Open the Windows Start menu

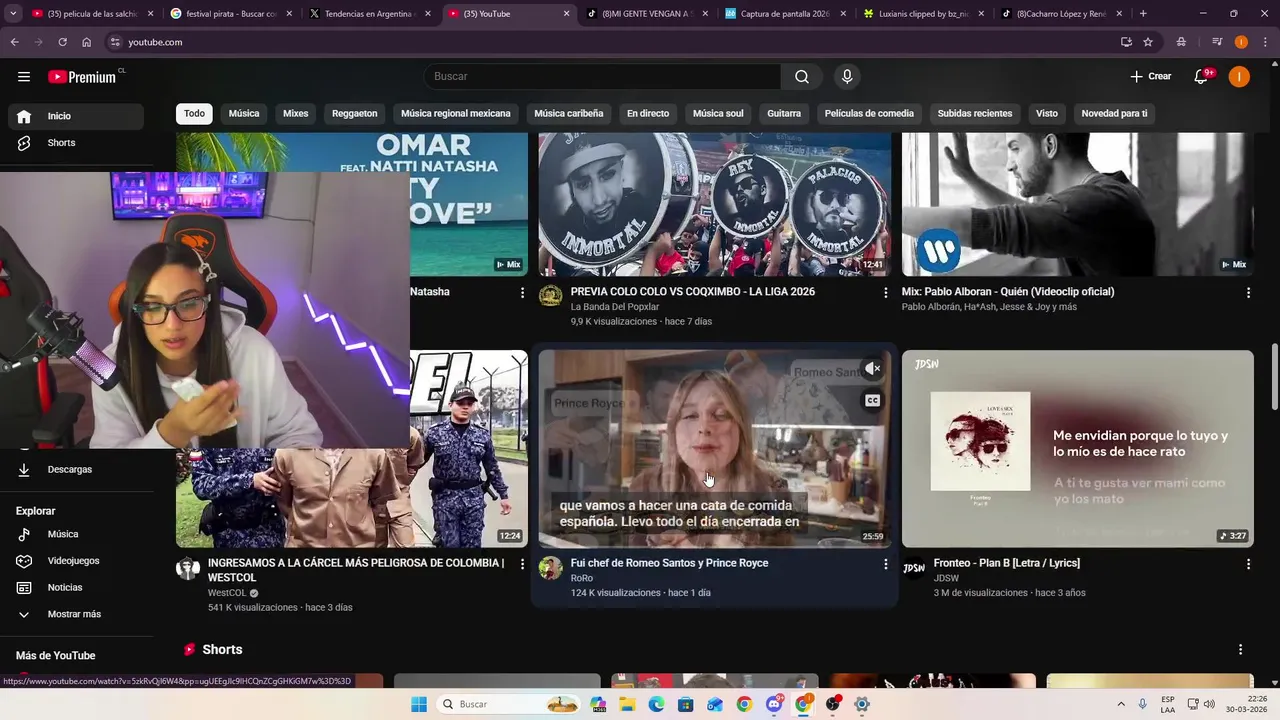click(x=419, y=704)
